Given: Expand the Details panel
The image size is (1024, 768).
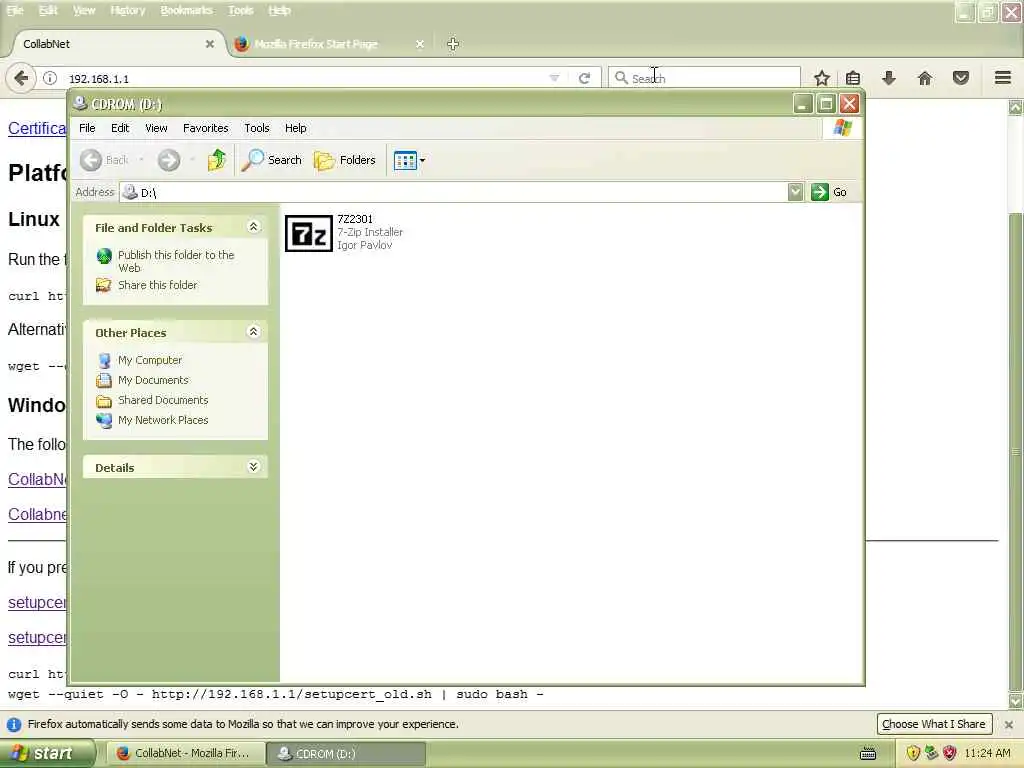Looking at the screenshot, I should tap(253, 467).
